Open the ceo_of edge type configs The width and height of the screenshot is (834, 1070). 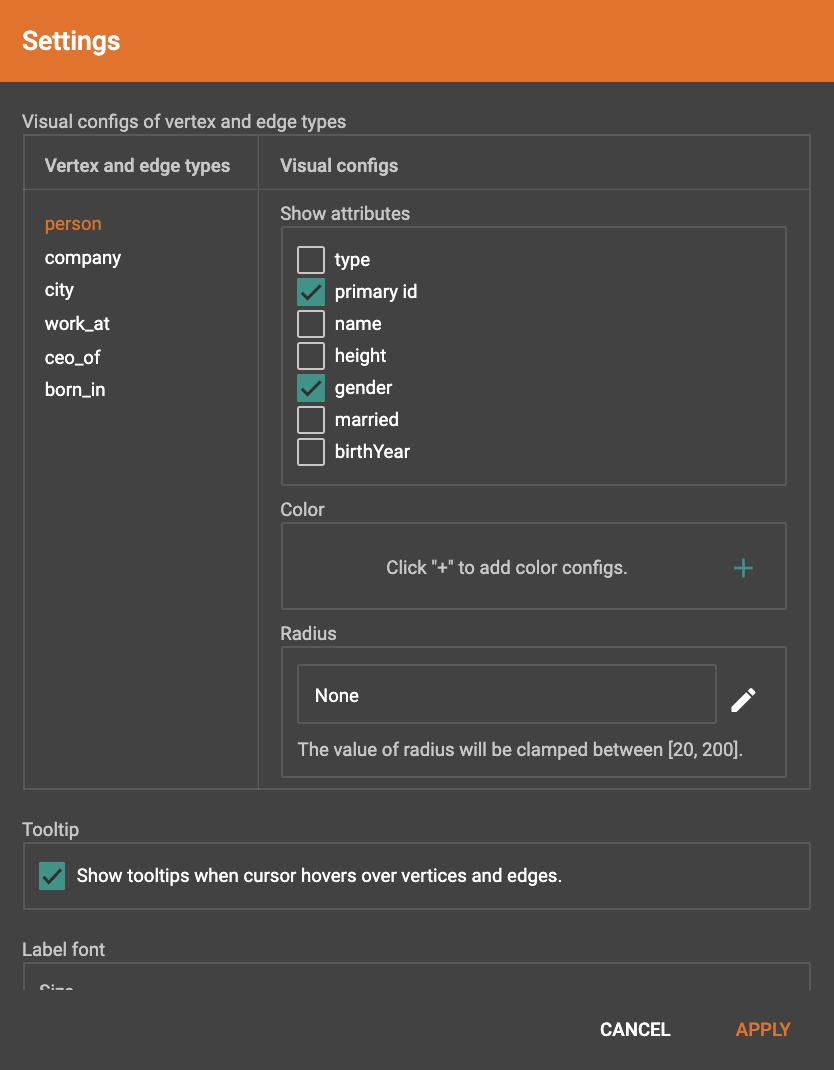point(72,357)
